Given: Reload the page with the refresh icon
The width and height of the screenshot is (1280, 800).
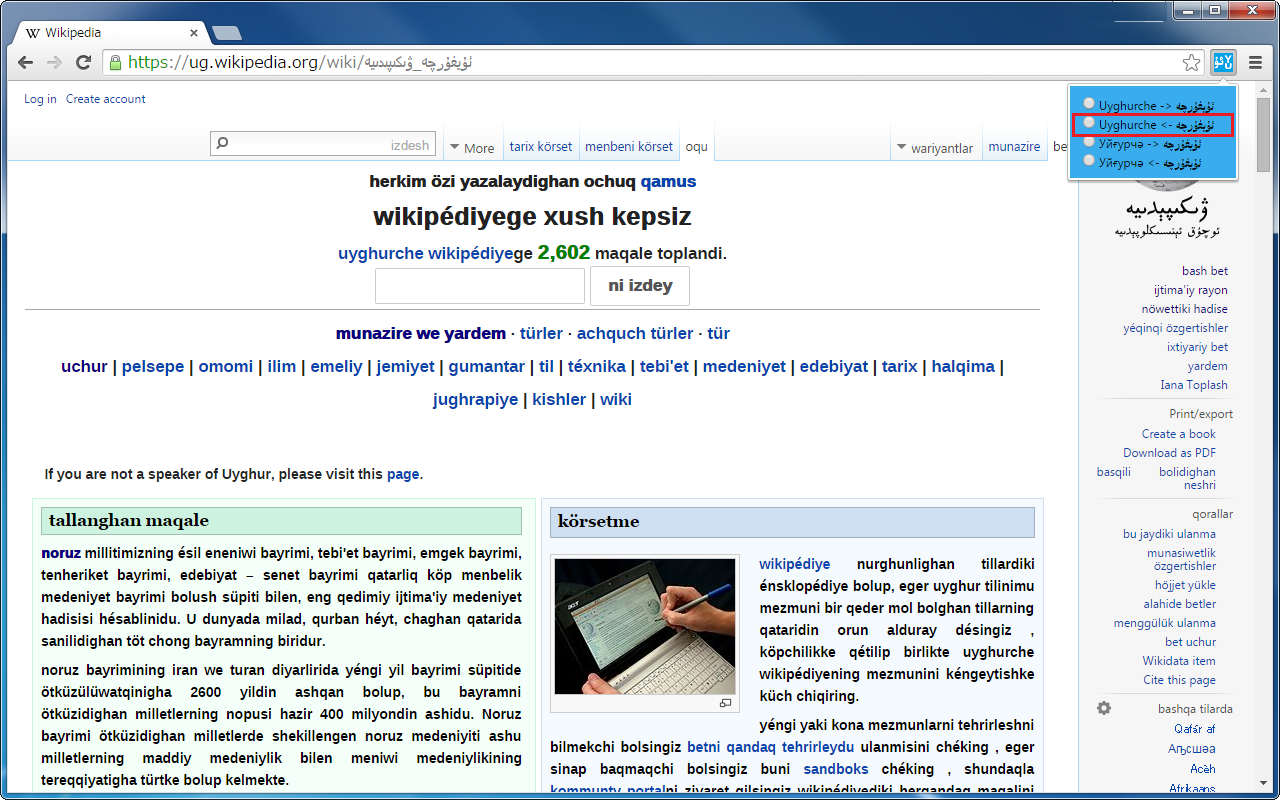Looking at the screenshot, I should 84,63.
